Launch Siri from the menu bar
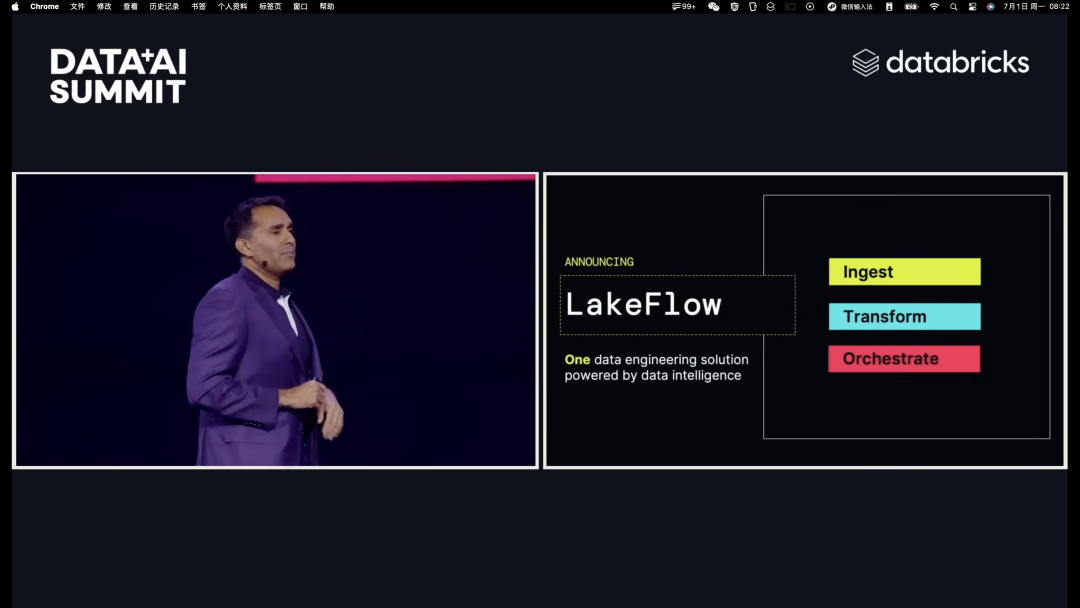Viewport: 1080px width, 608px height. pos(990,6)
